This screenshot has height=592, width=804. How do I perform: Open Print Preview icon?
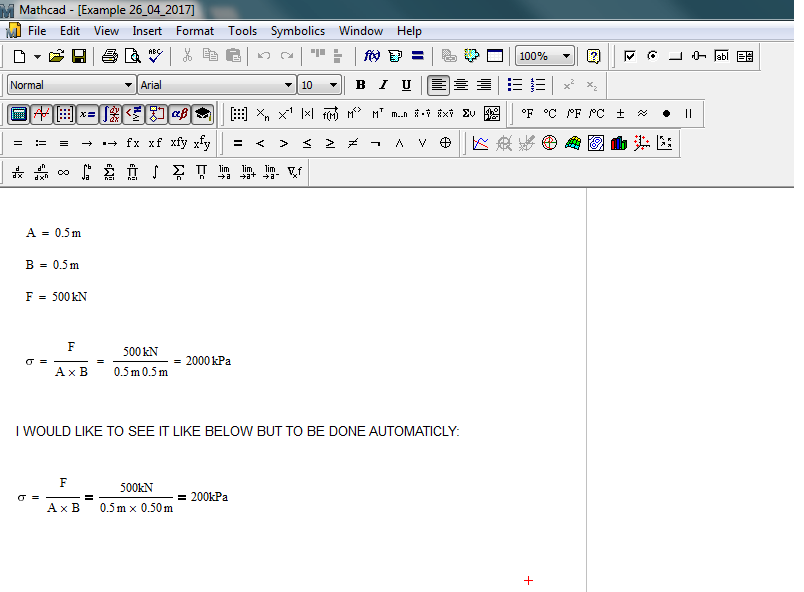pos(133,56)
